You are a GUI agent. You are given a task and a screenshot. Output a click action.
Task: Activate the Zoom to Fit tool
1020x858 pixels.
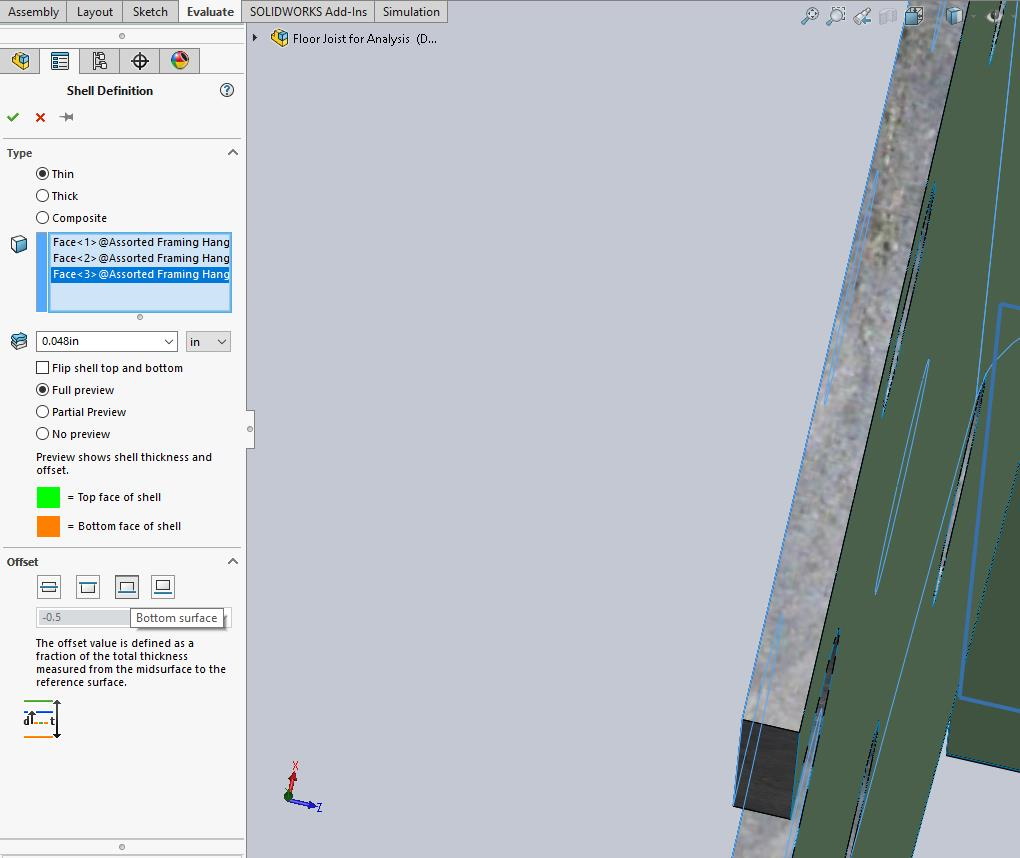810,16
